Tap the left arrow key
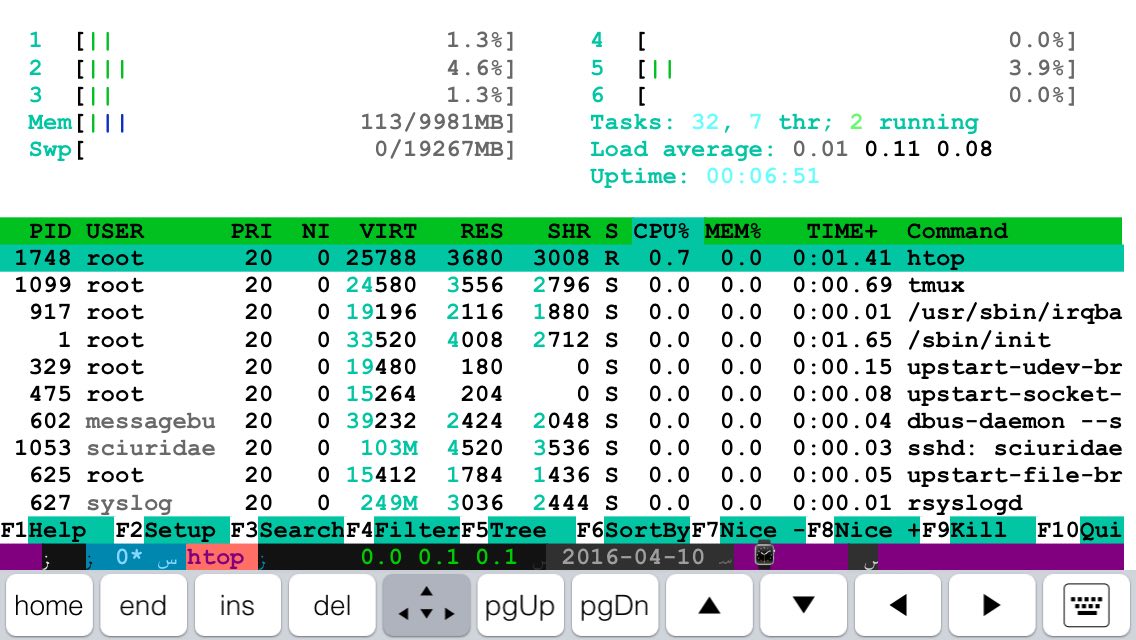This screenshot has height=640, width=1136. click(898, 605)
